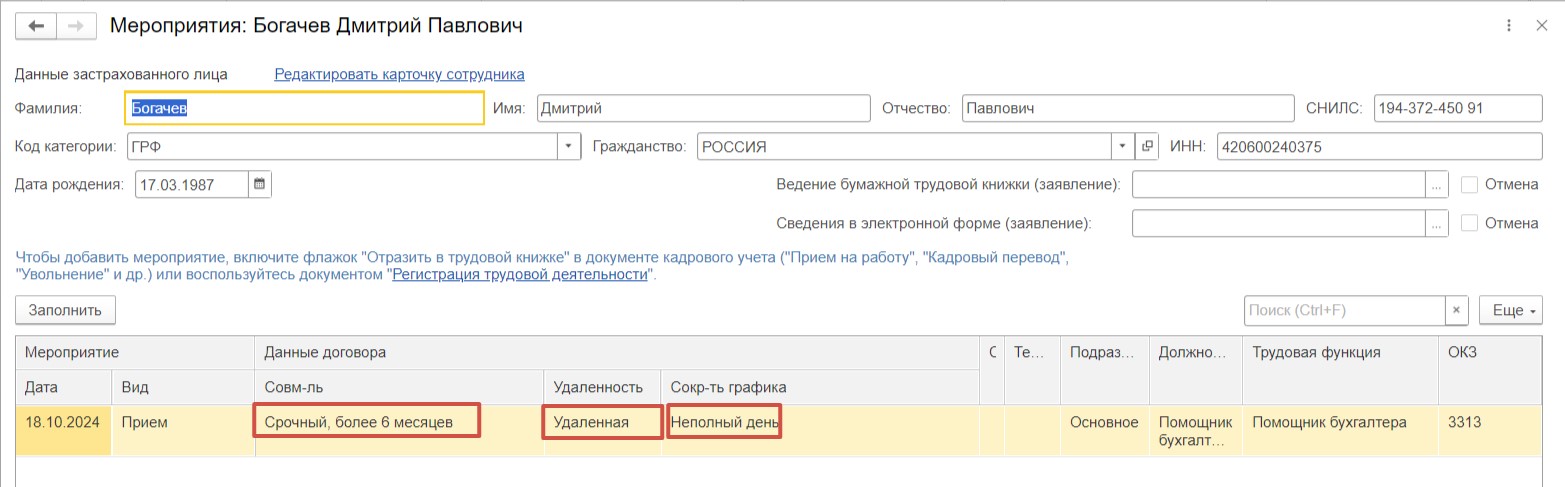
Task: Click the Данные договора column header
Action: 617,352
